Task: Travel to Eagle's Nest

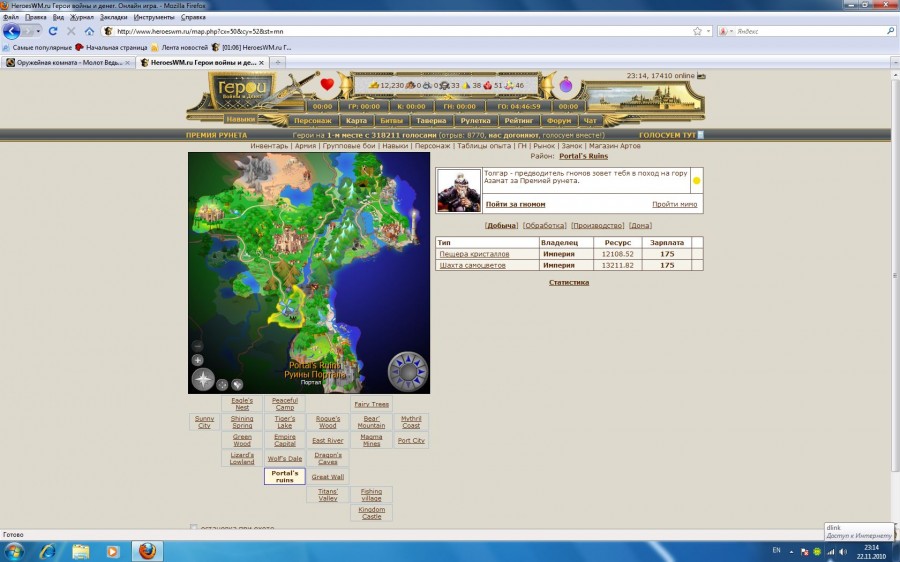Action: [x=242, y=404]
